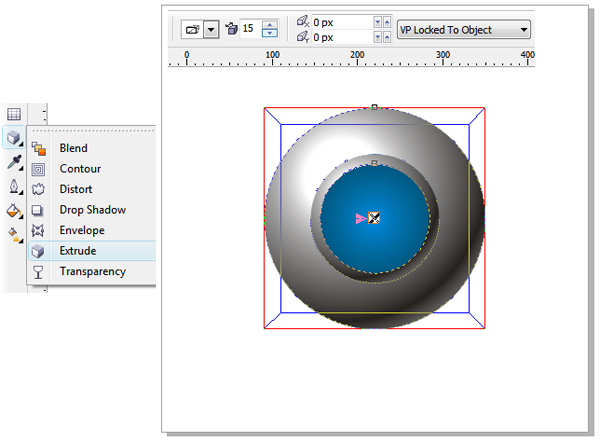Screen dimensions: 600x442
Task: Click the vanishing point X field
Action: (x=342, y=22)
